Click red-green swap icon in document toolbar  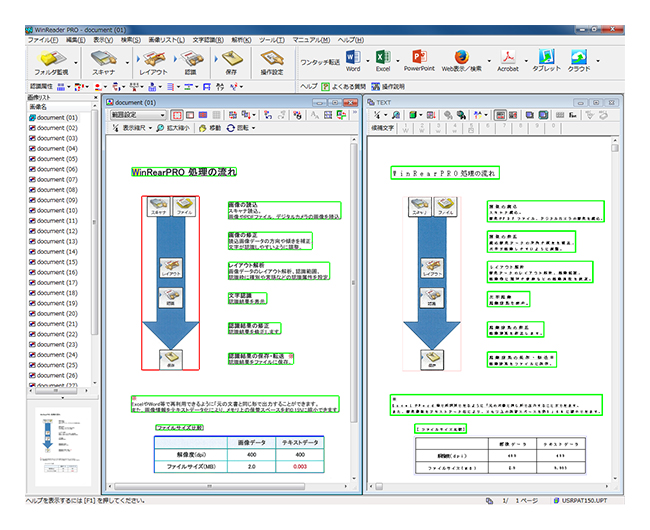pyautogui.click(x=342, y=115)
